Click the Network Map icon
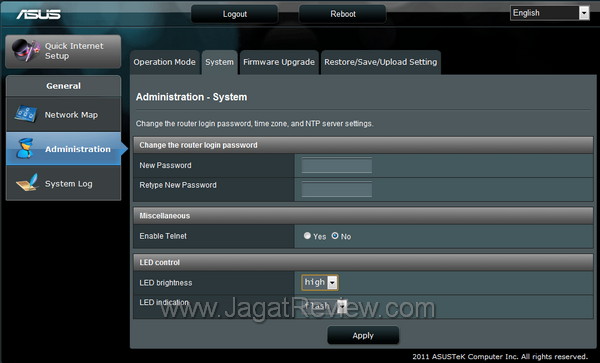The width and height of the screenshot is (600, 363). (26, 114)
